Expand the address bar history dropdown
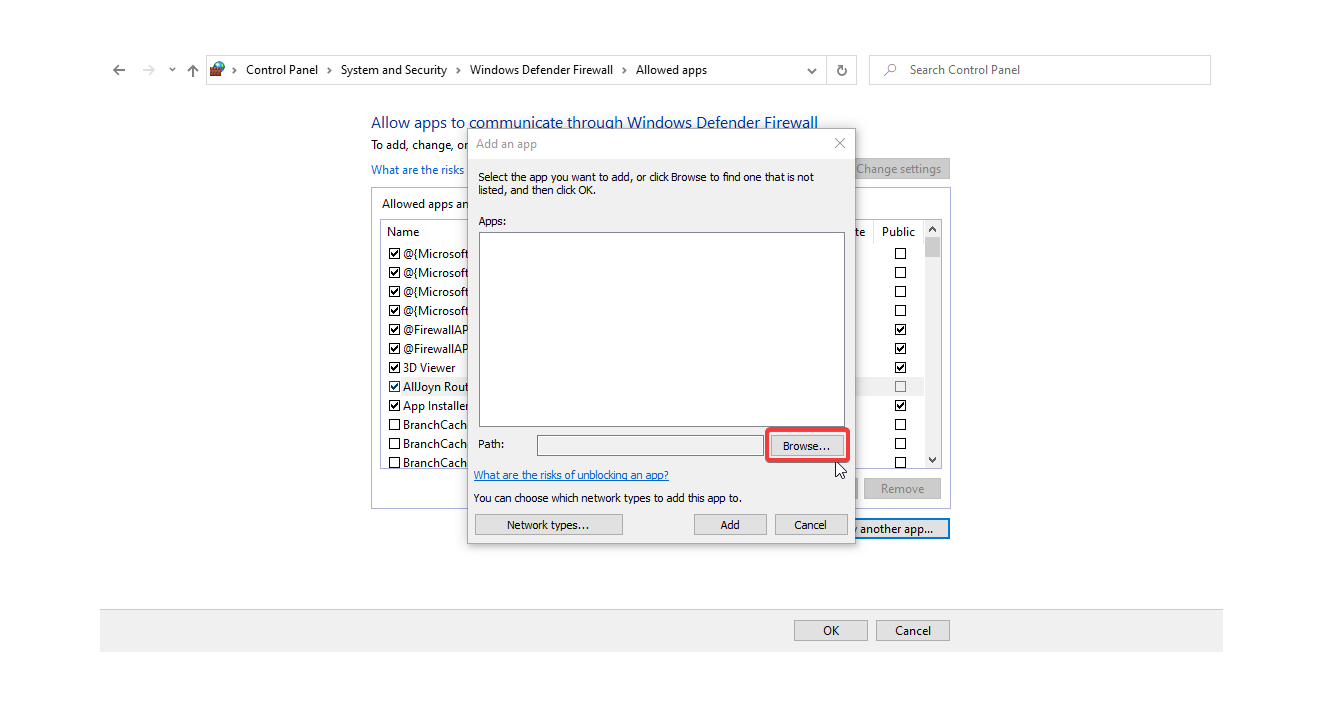 click(811, 70)
